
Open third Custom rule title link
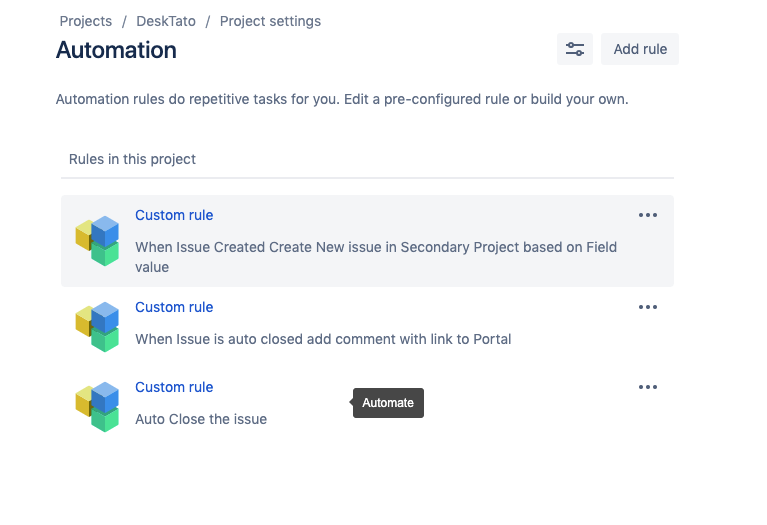coord(174,387)
